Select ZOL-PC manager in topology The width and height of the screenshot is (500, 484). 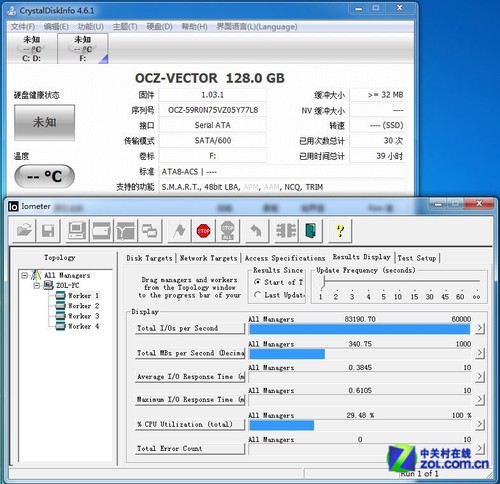point(62,285)
